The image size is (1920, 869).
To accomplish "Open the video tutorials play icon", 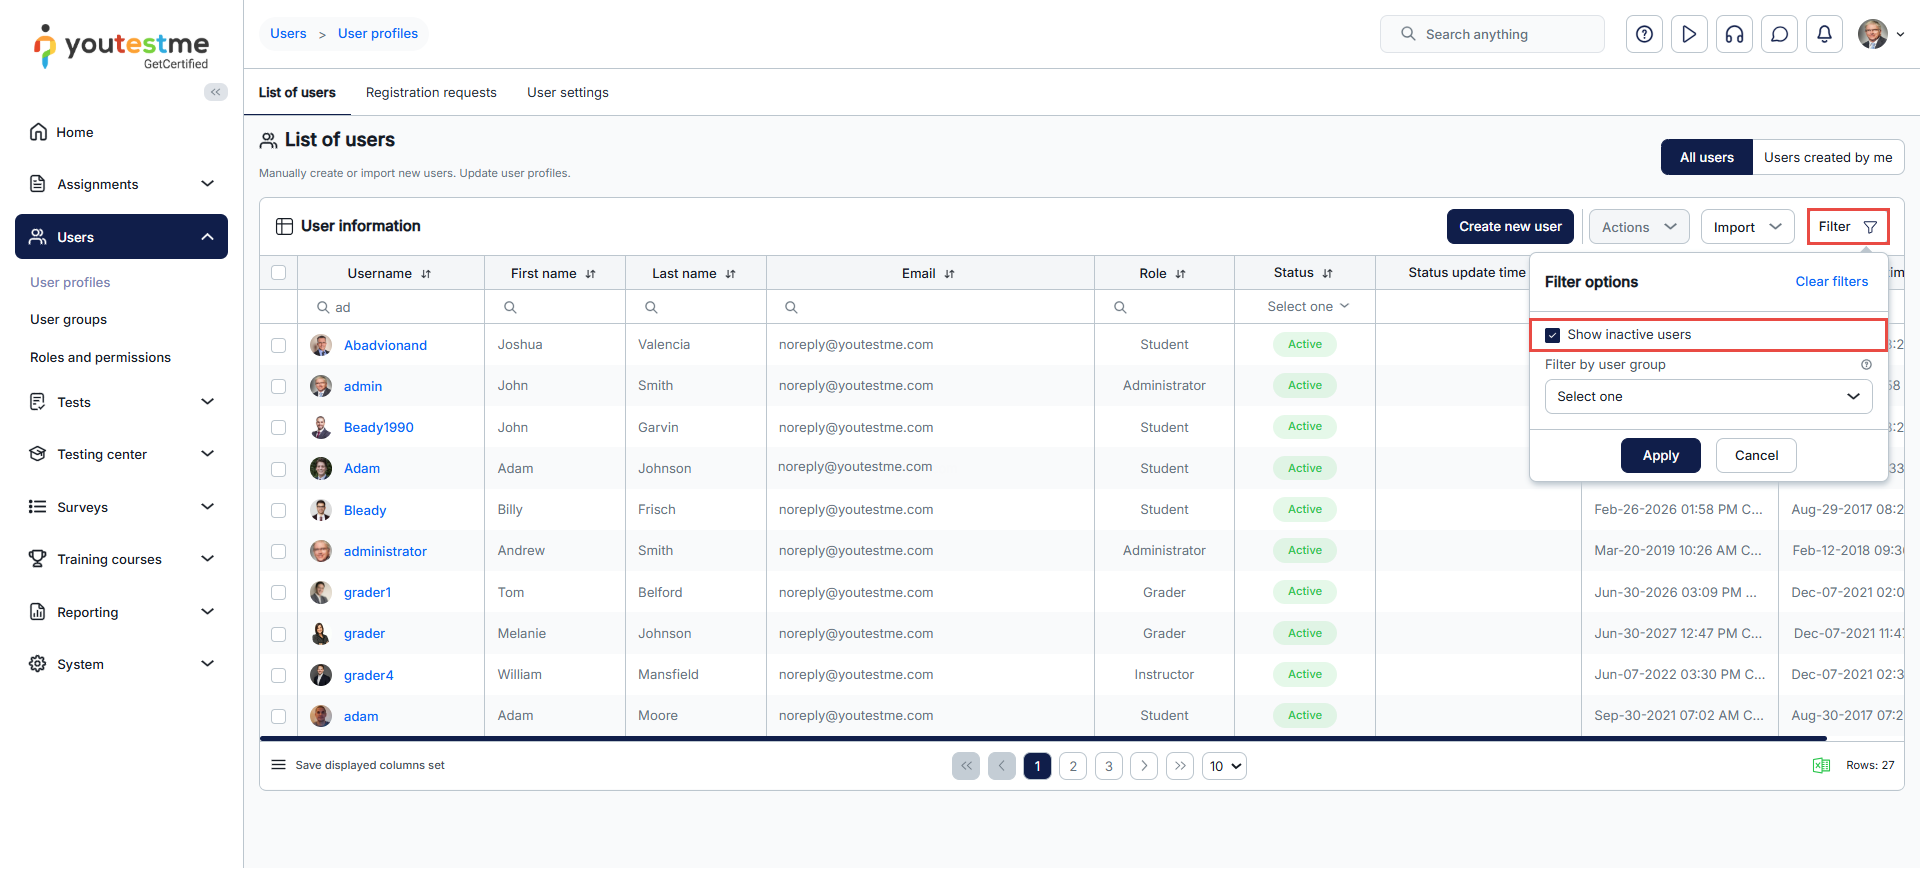I will tap(1689, 34).
